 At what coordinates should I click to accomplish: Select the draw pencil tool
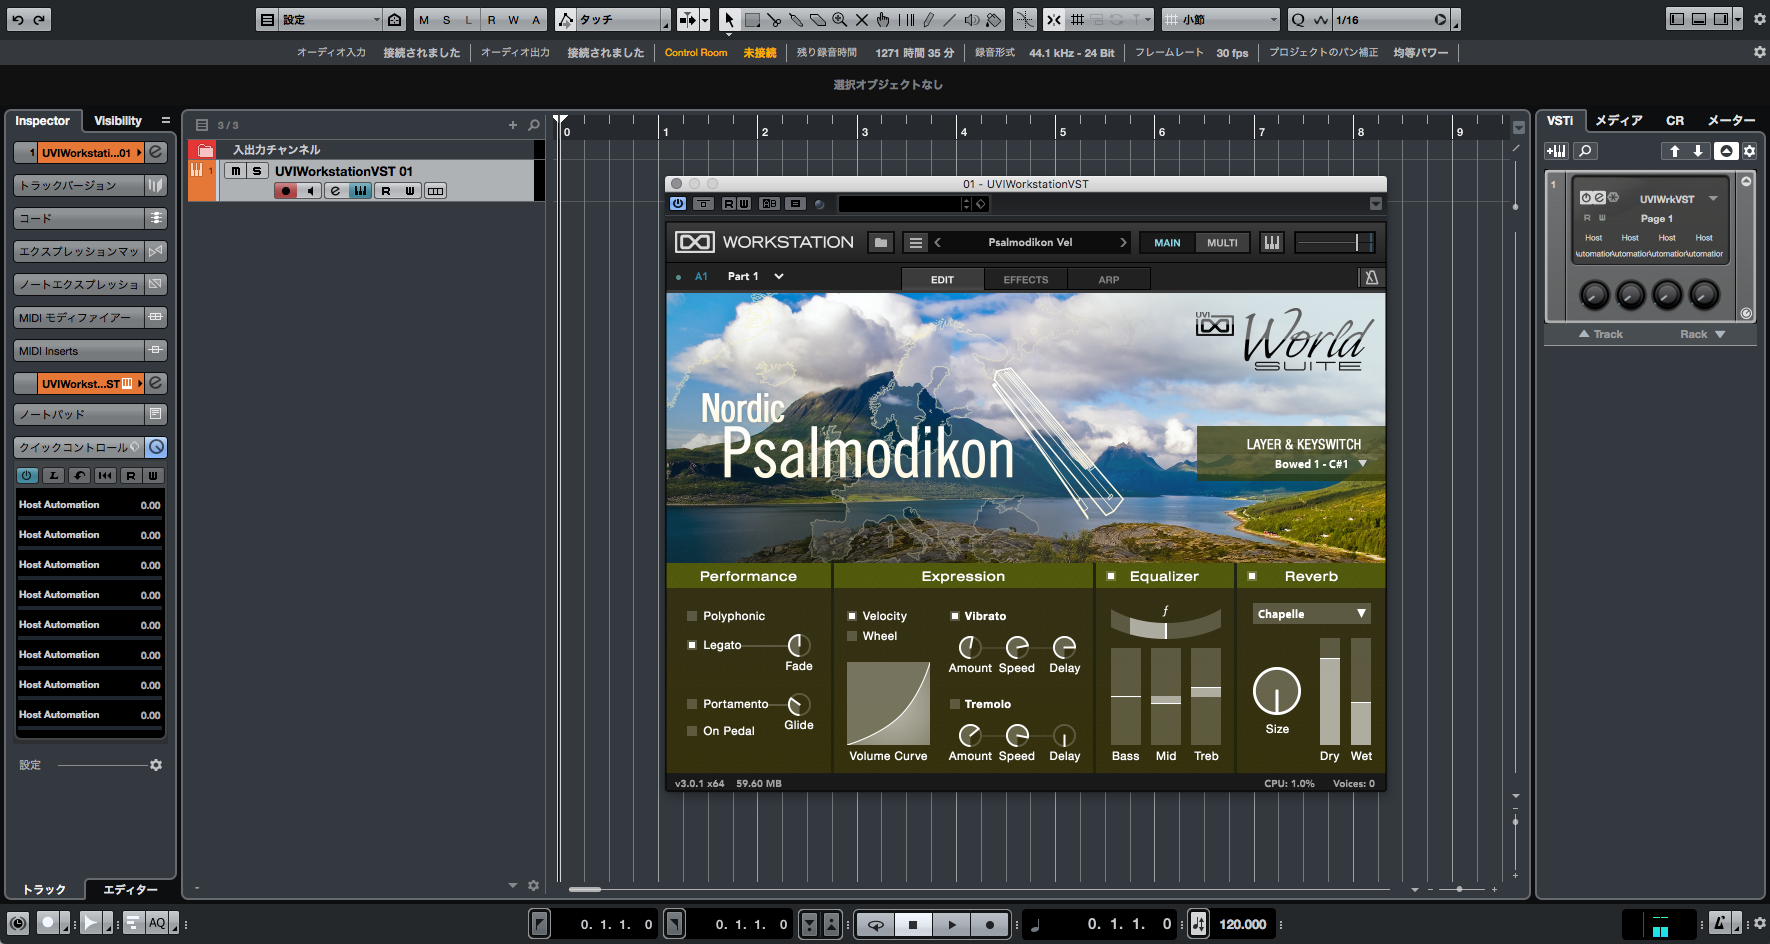928,19
